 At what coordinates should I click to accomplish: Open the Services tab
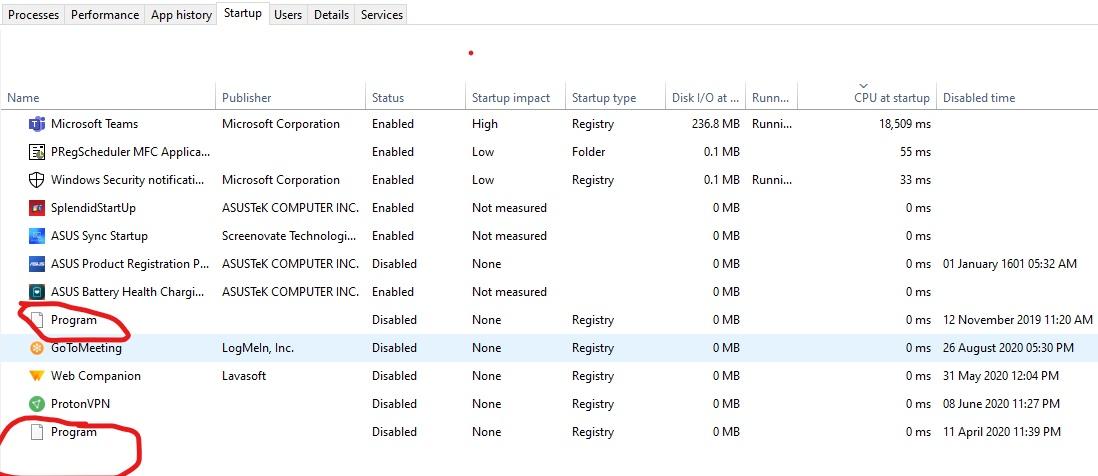point(382,15)
